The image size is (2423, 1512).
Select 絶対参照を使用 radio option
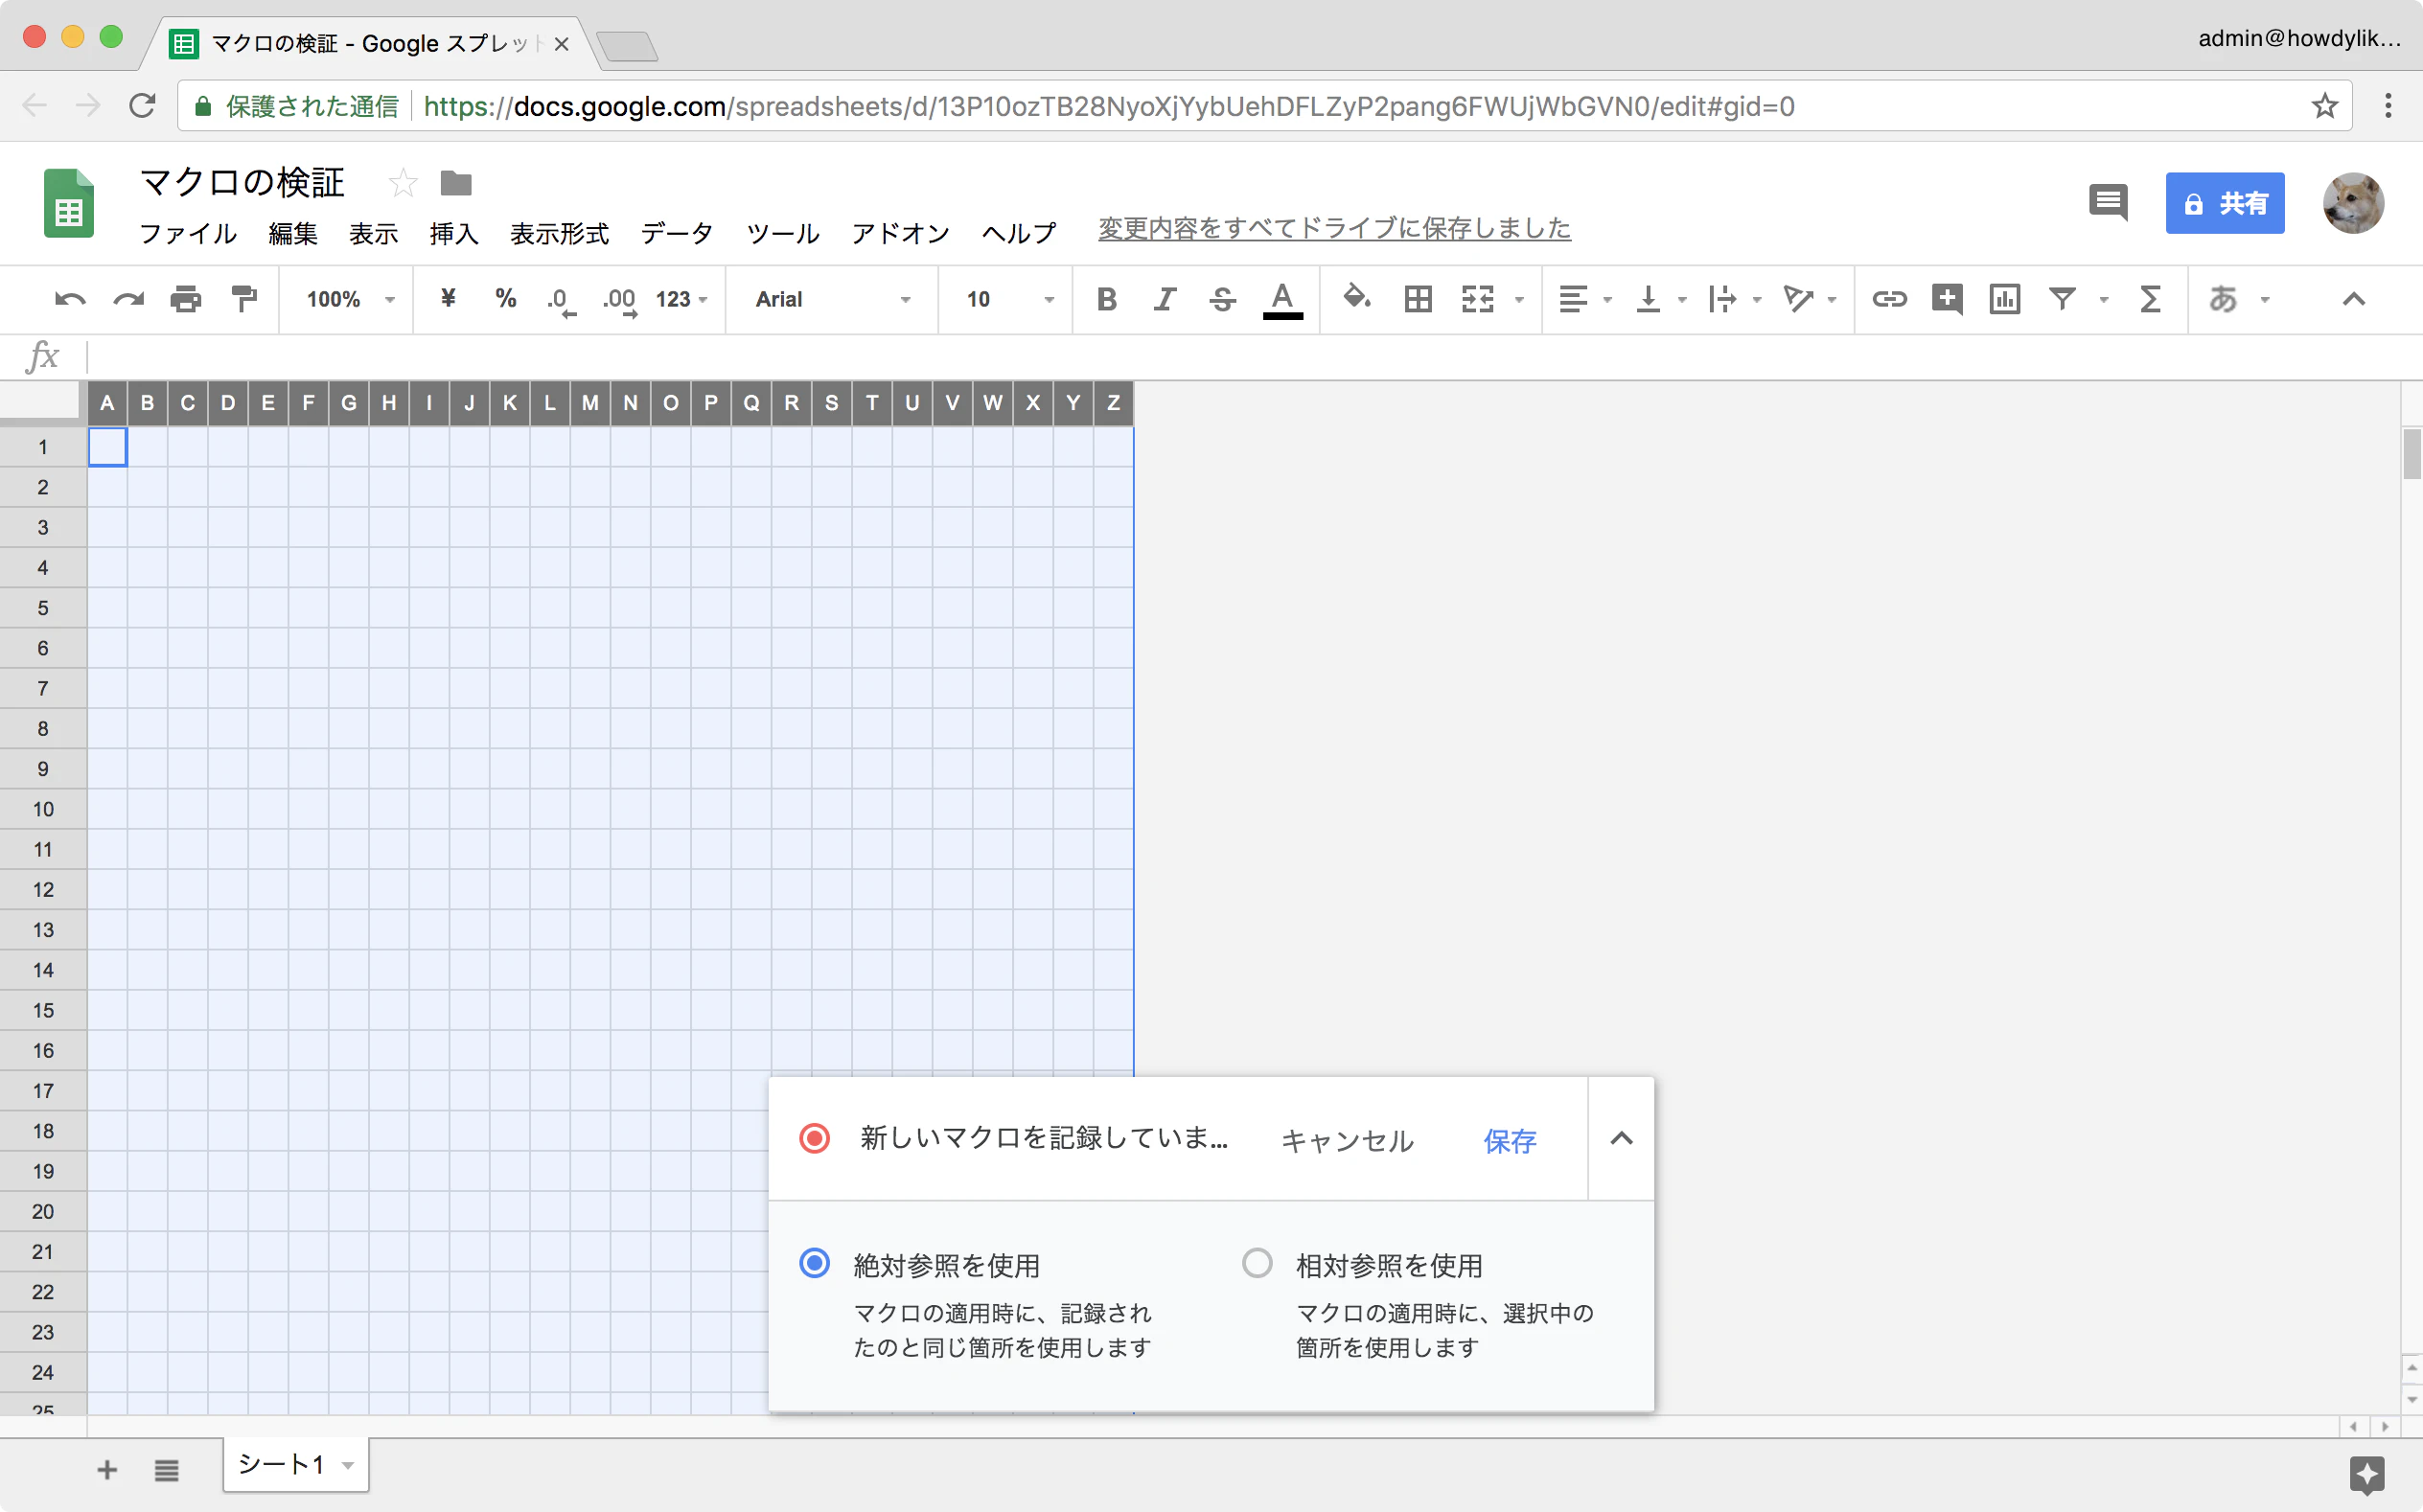(814, 1263)
